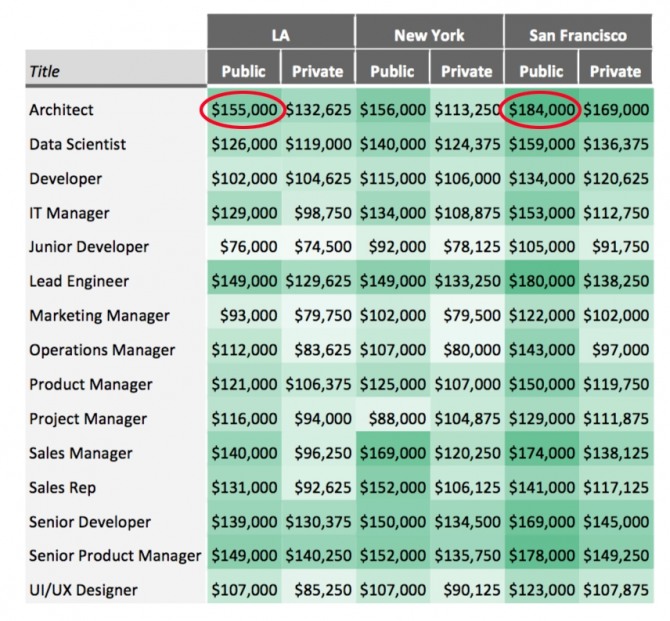
Task: Select the Private header under New York
Action: point(467,71)
